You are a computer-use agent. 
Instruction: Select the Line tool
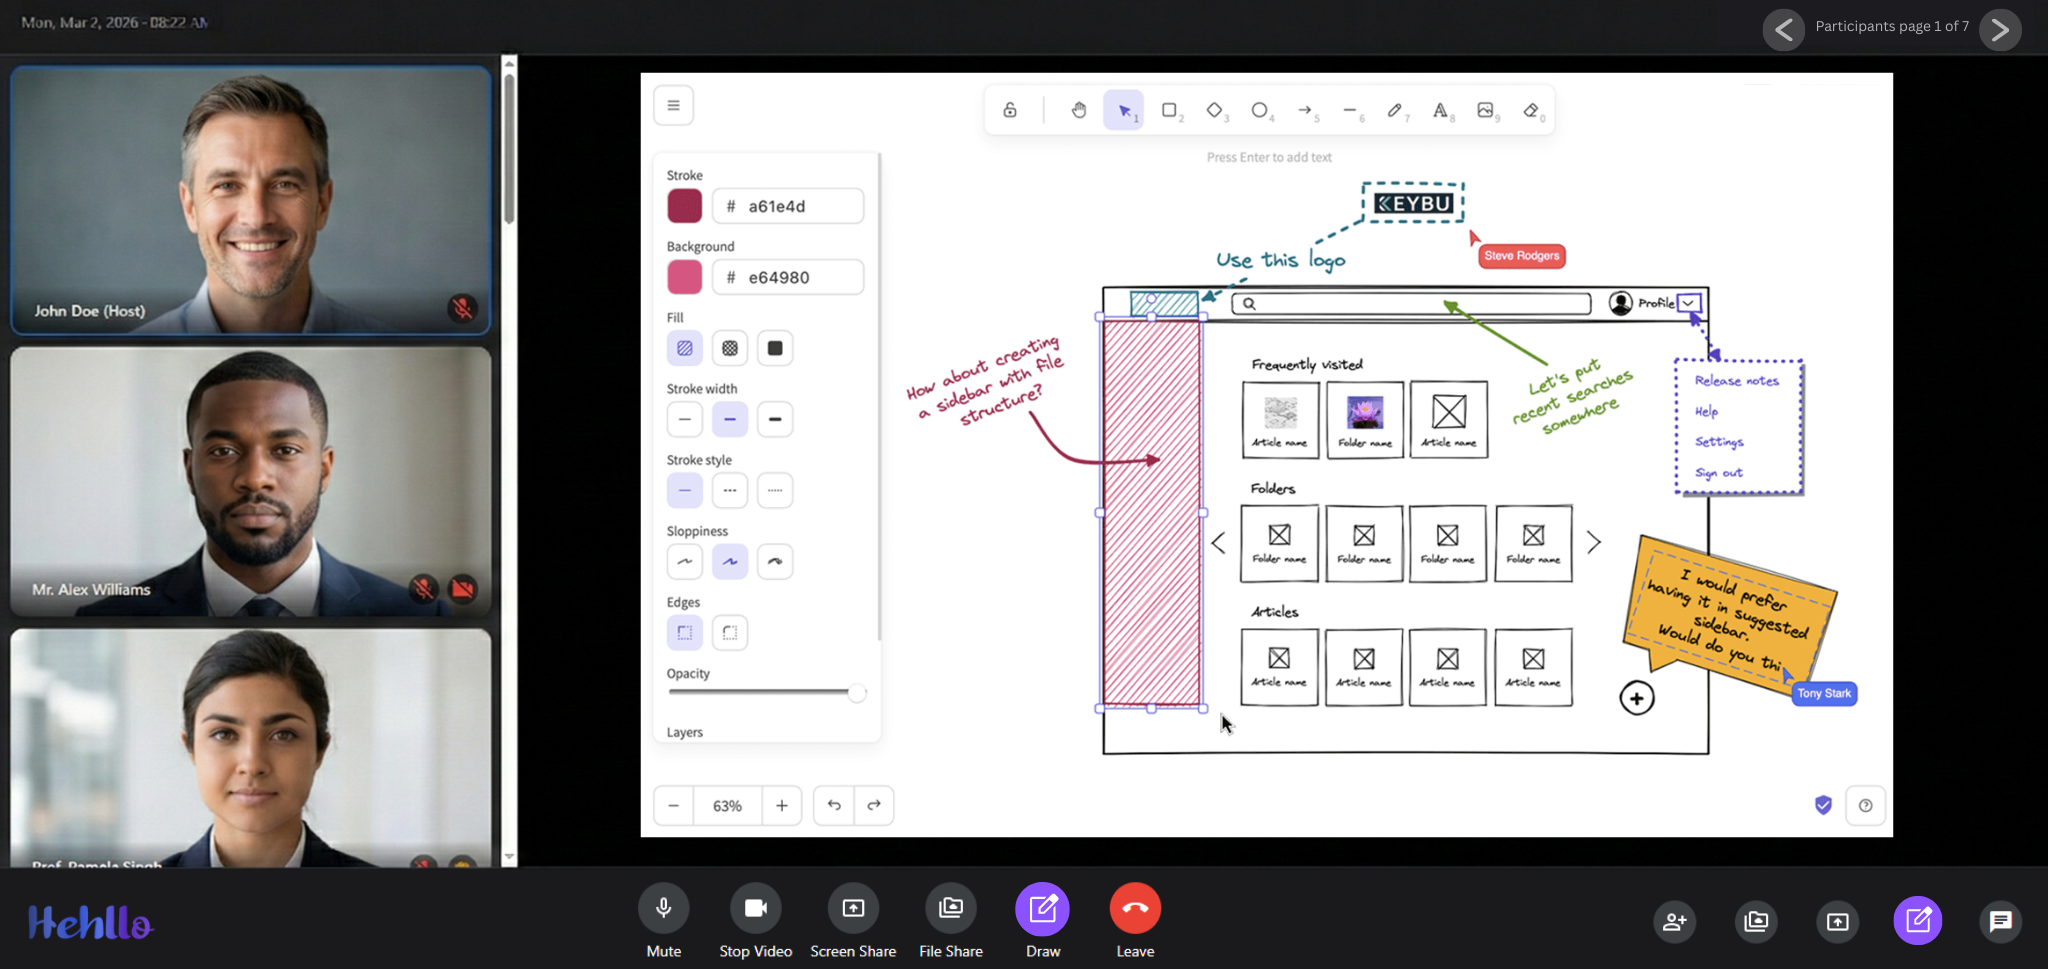coord(1350,110)
